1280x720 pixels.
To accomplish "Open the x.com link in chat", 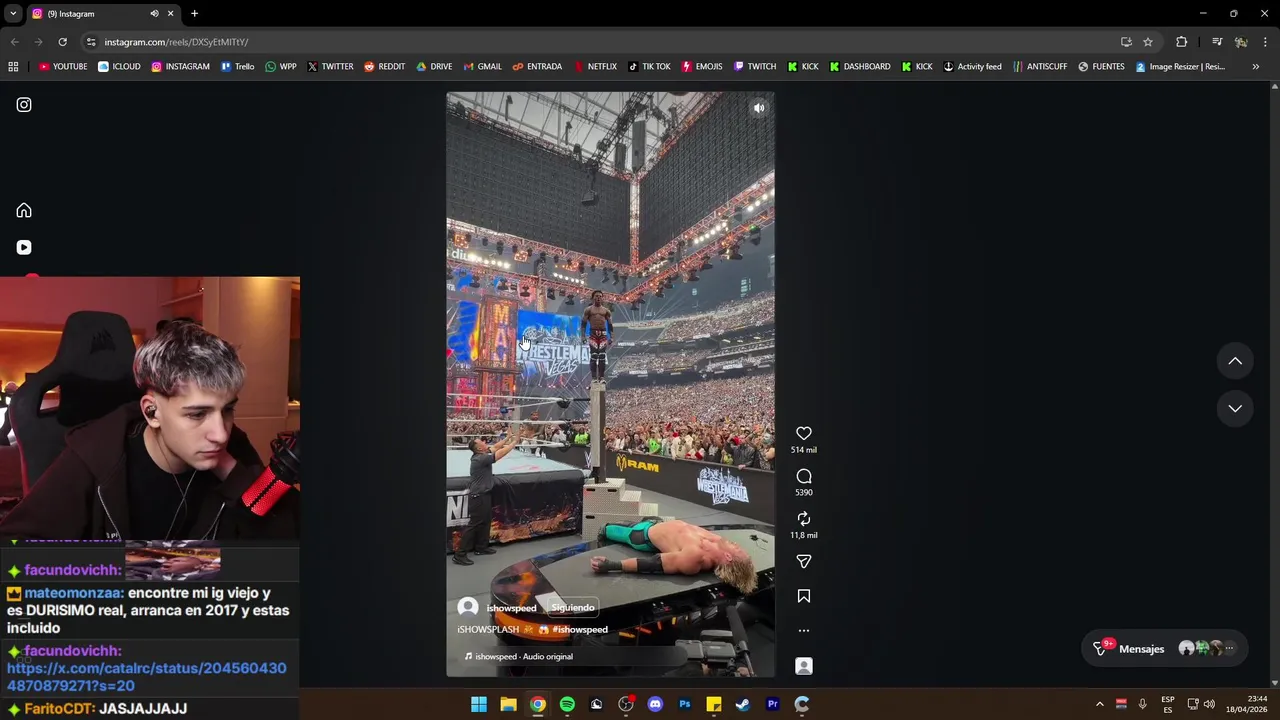I will [146, 677].
